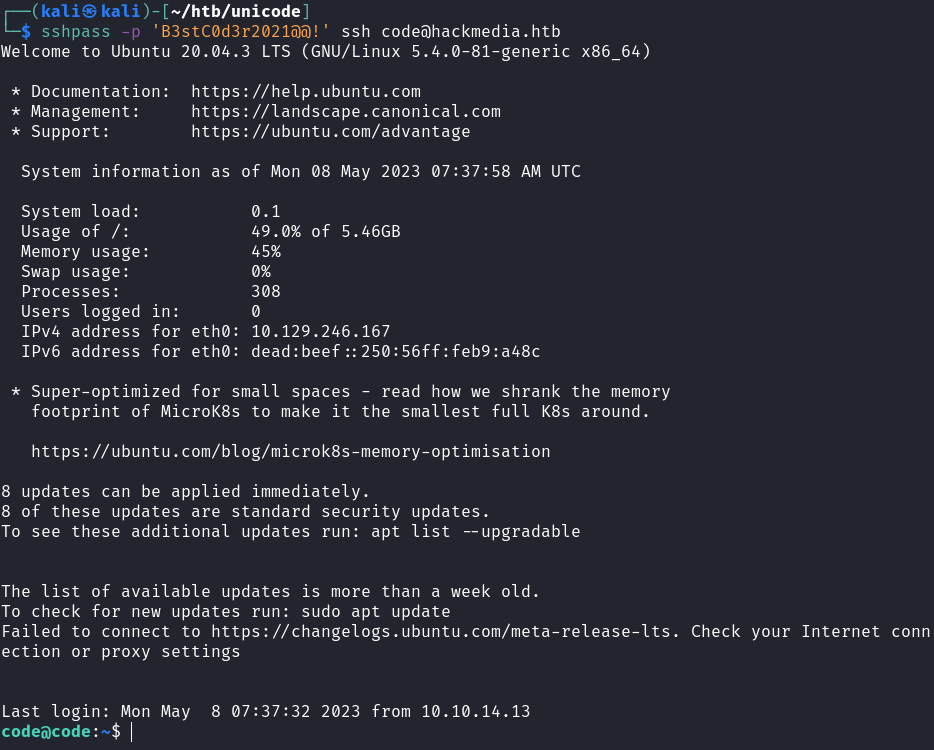Open the help.ubuntu.com documentation link

[306, 91]
